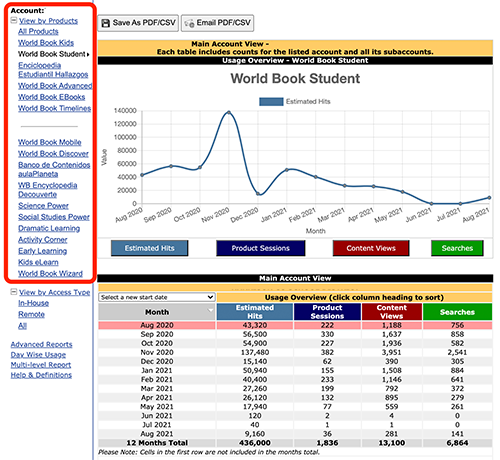Open Multi-level Report
This screenshot has width=500, height=460.
point(41,365)
